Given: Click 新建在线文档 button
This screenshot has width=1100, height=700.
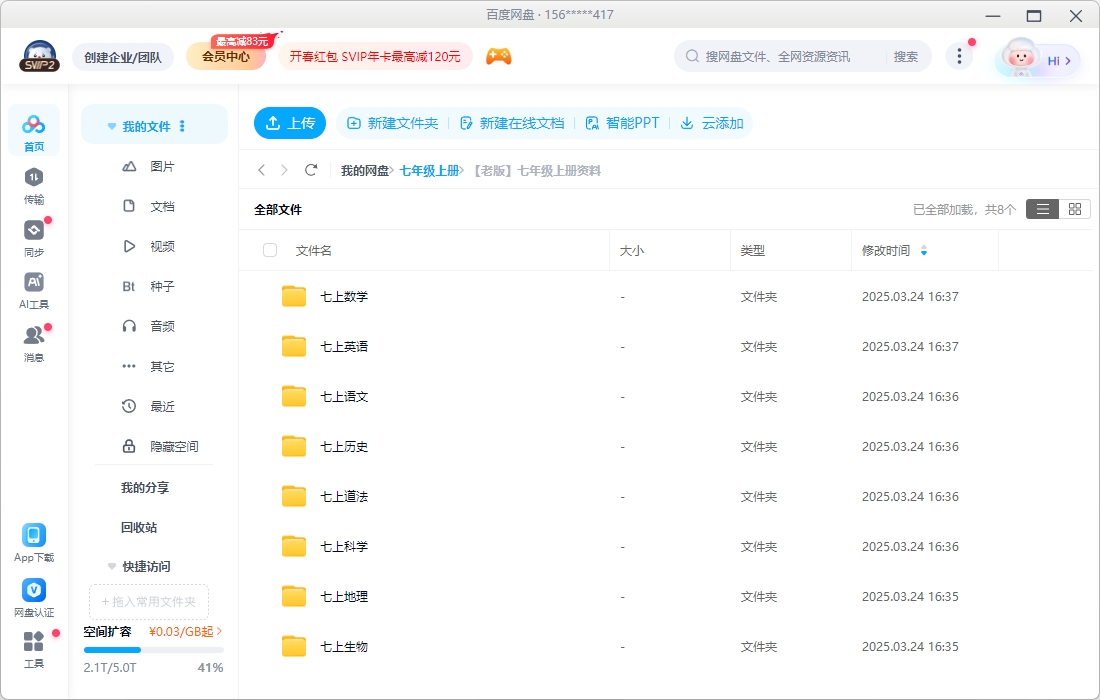Looking at the screenshot, I should tap(512, 123).
